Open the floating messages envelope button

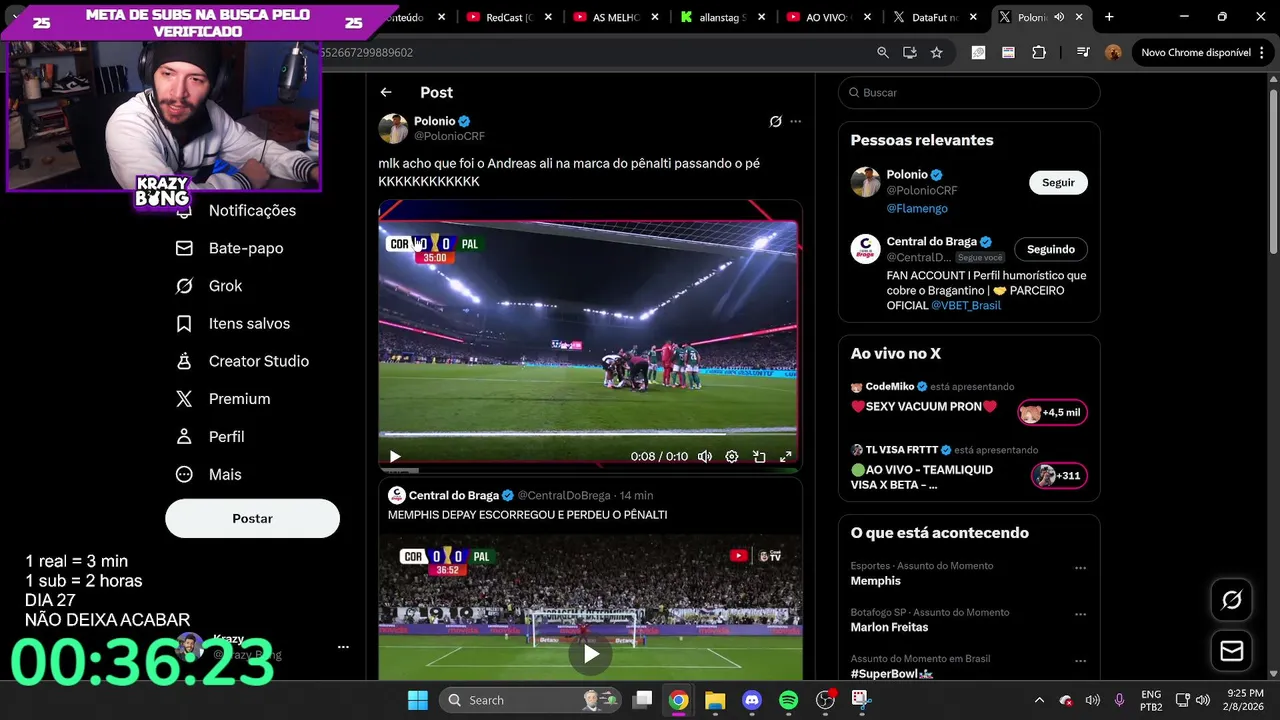pyautogui.click(x=1232, y=651)
